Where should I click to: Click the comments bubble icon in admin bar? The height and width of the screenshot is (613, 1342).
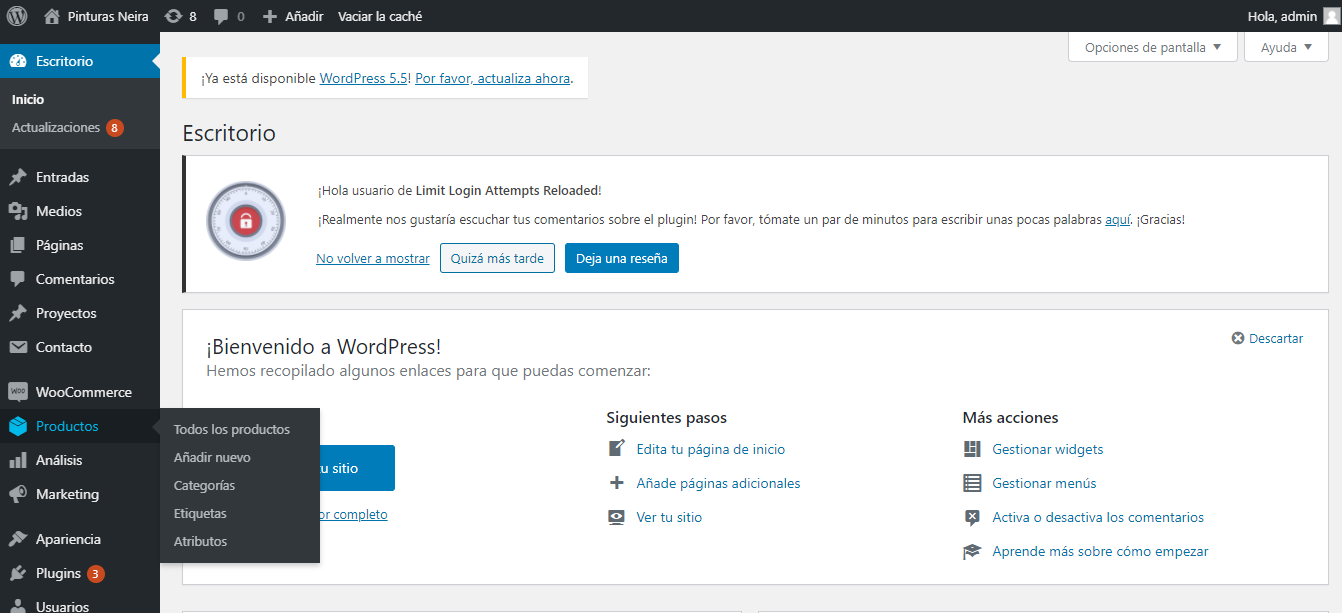[221, 16]
